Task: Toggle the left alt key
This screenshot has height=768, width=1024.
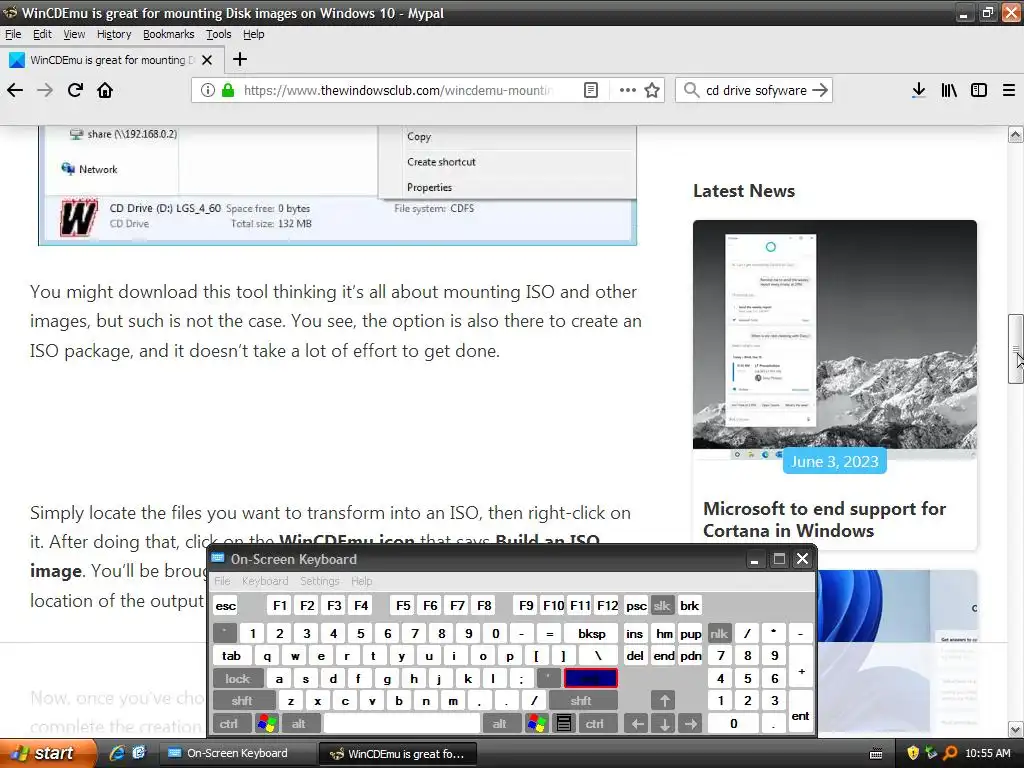Action: pos(299,724)
